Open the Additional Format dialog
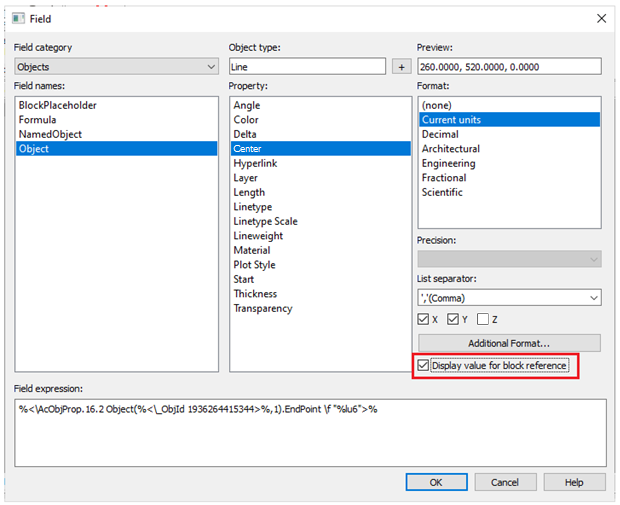The image size is (620, 505). (508, 343)
